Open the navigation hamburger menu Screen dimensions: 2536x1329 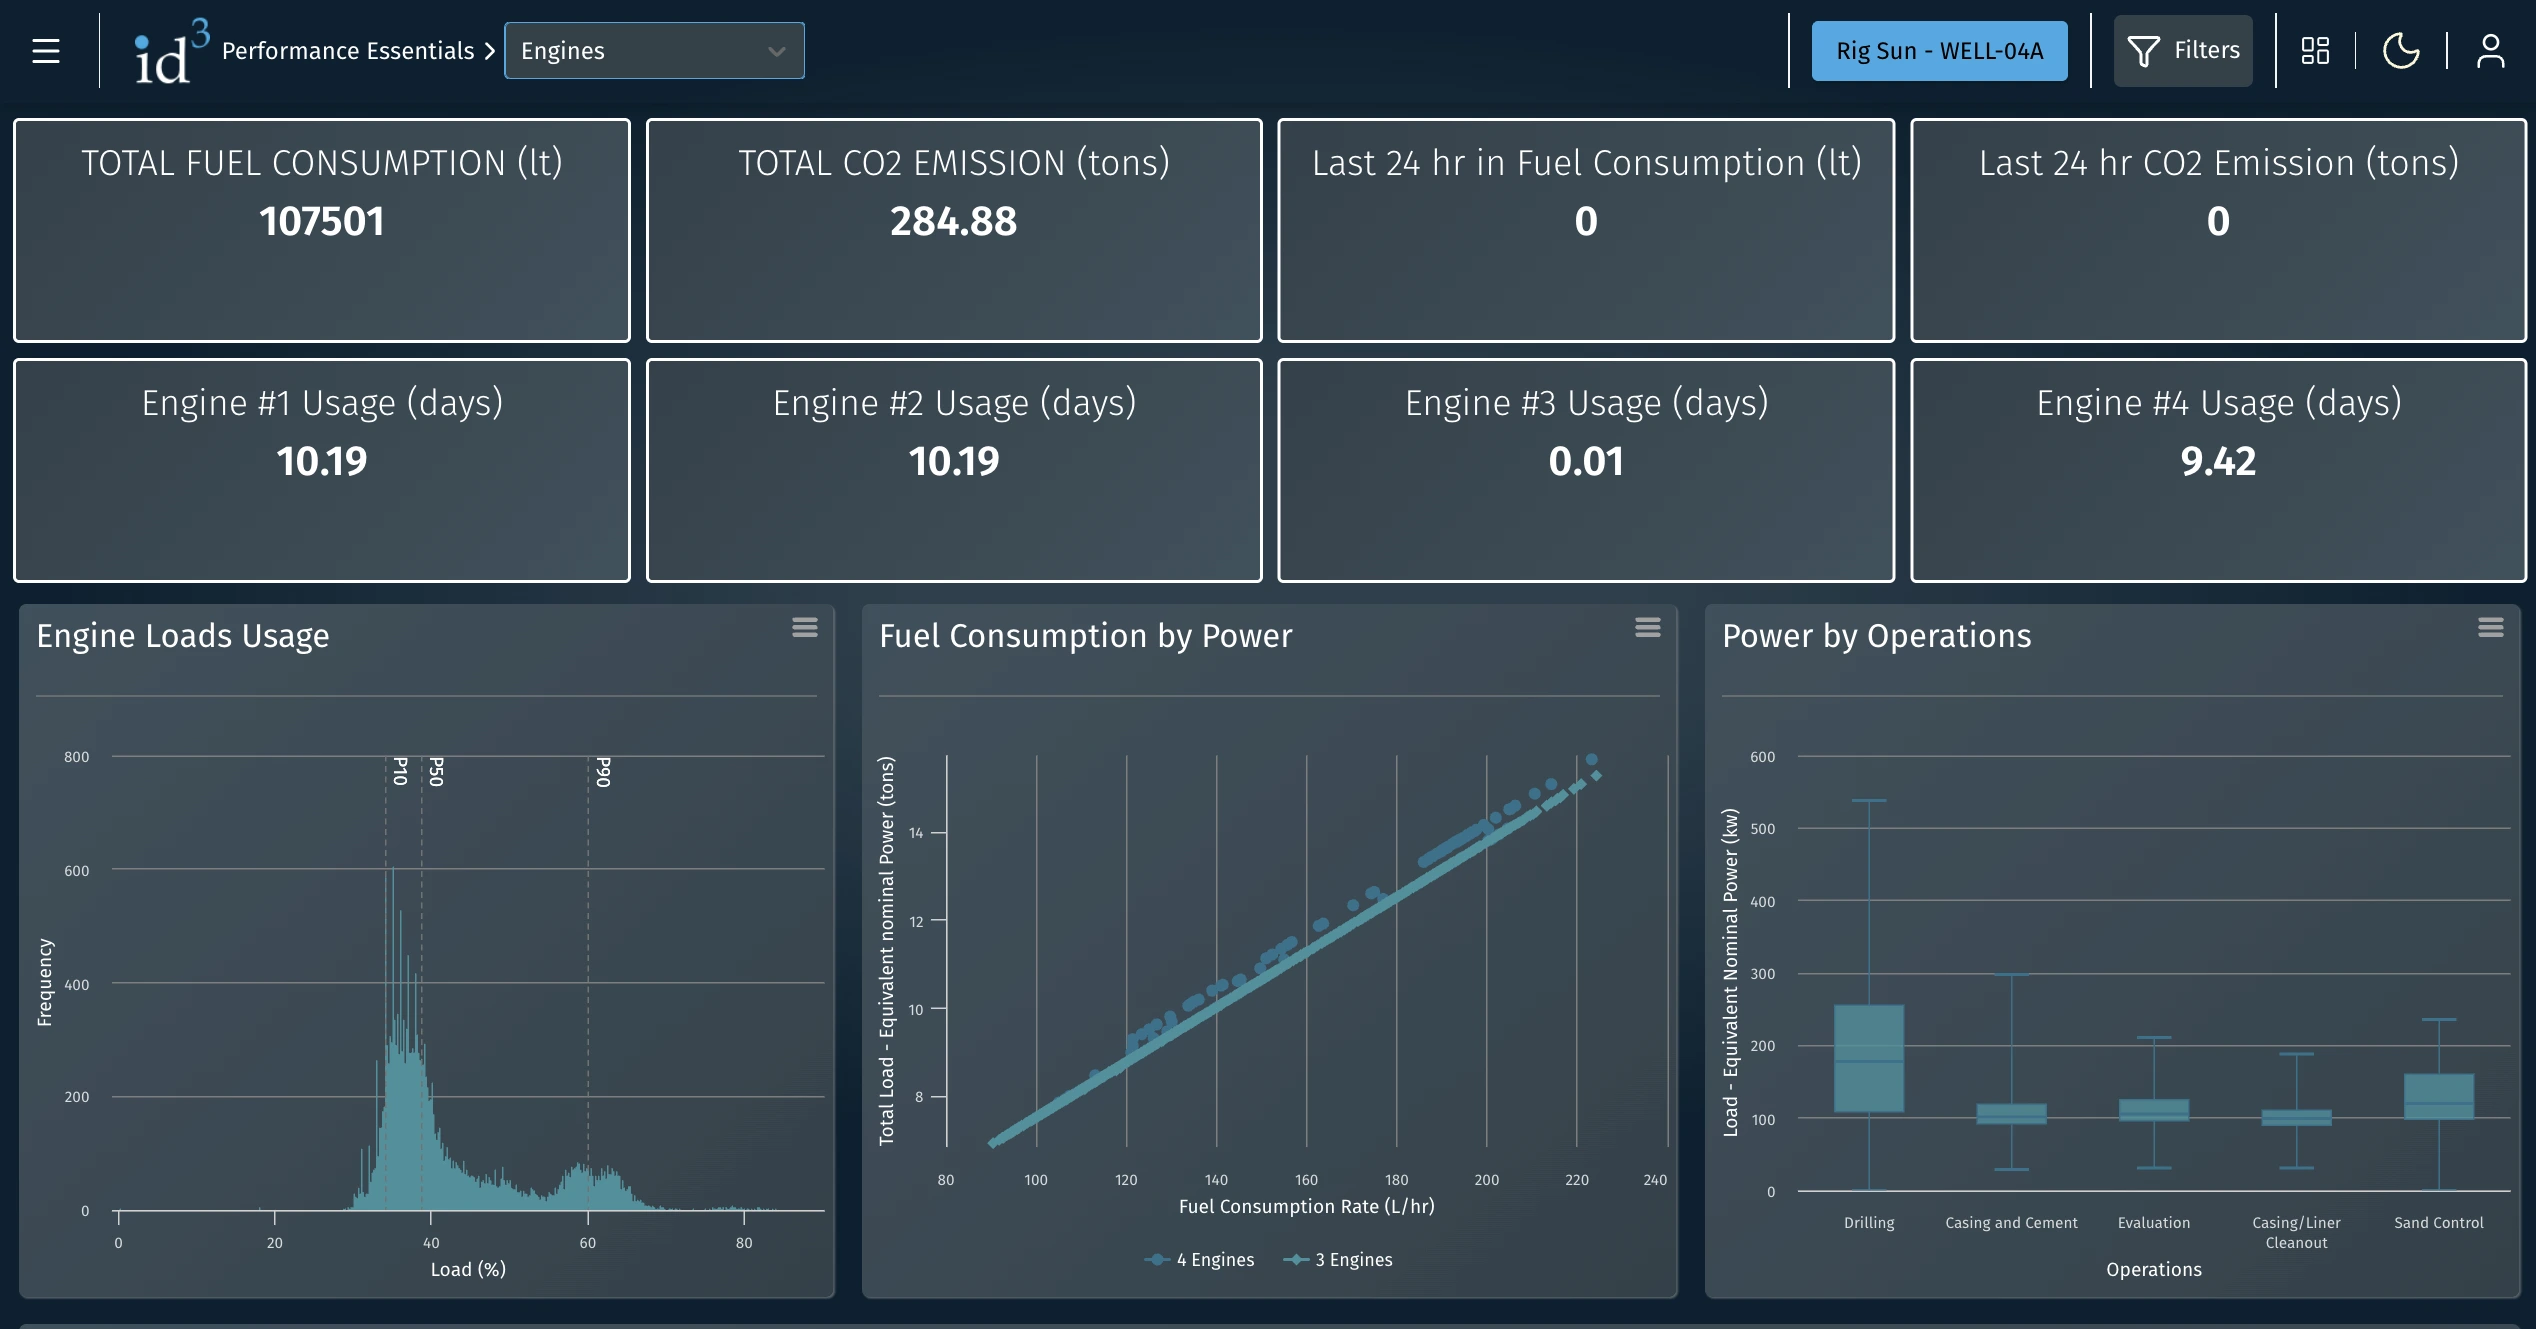pos(45,50)
